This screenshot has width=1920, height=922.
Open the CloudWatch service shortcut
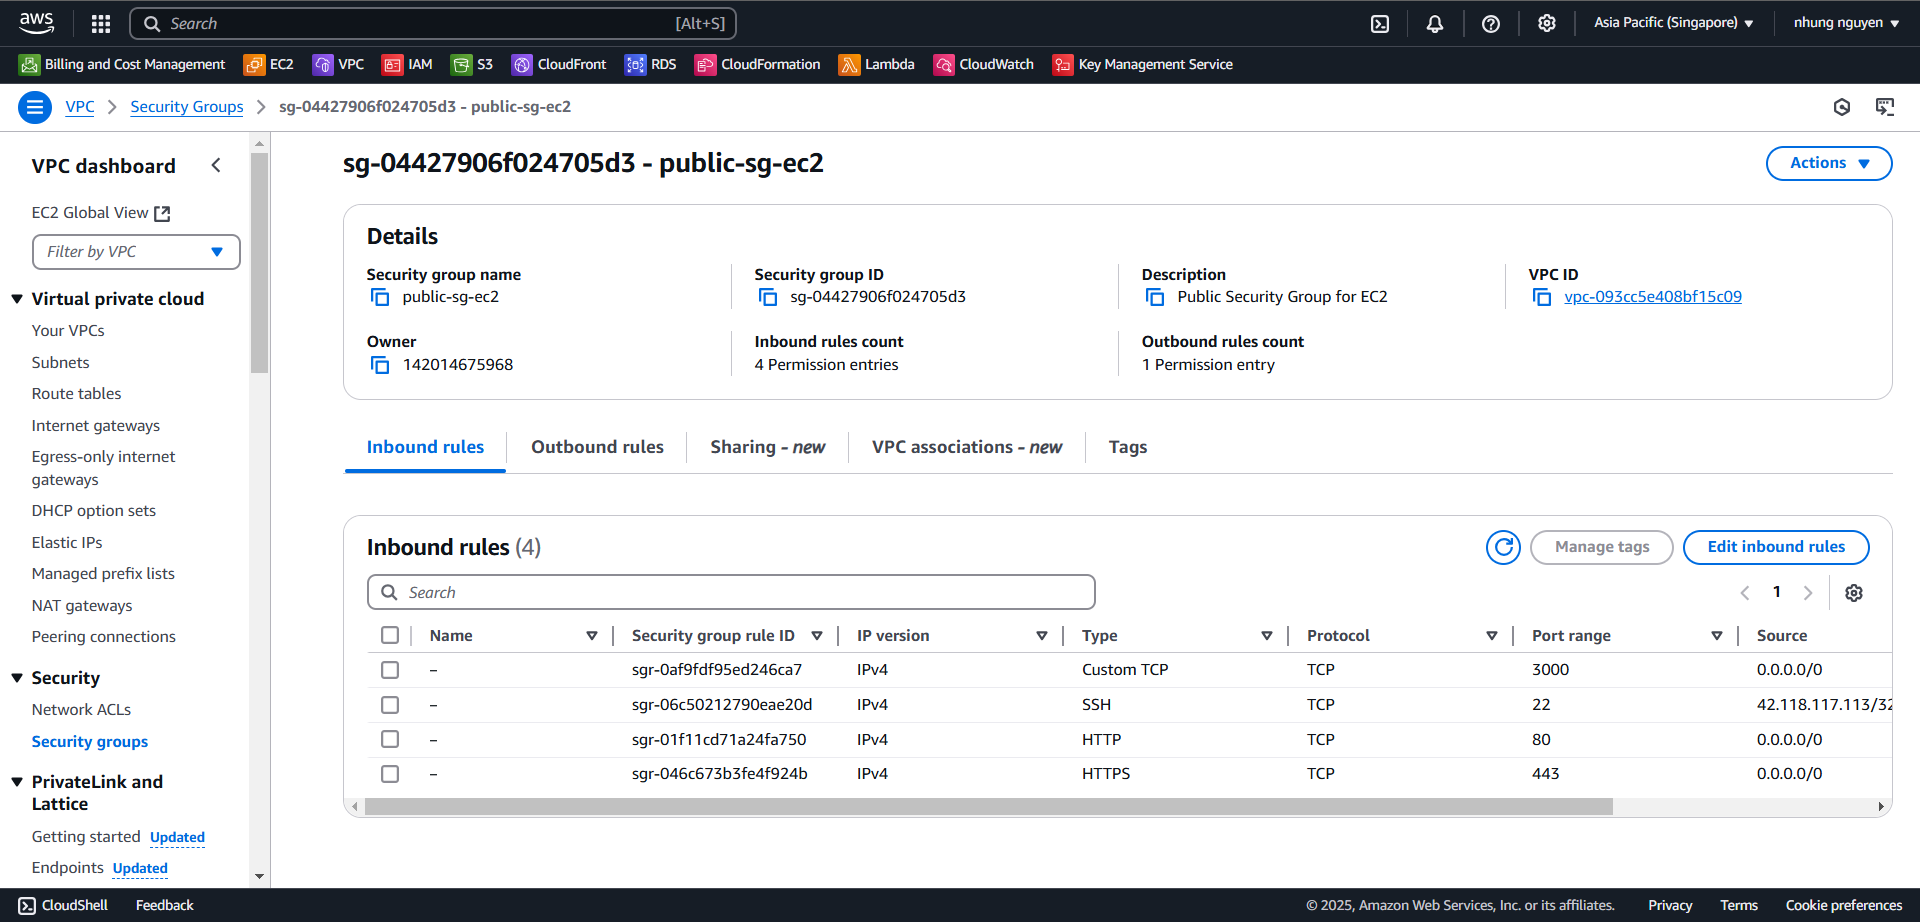(x=984, y=65)
